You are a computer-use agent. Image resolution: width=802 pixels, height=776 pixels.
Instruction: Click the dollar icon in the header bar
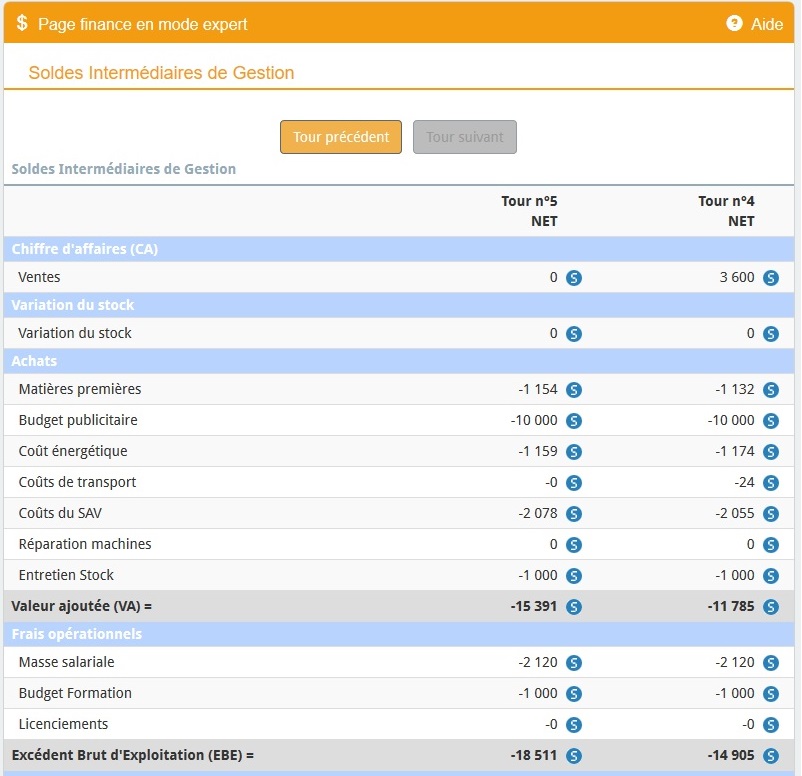pos(22,24)
